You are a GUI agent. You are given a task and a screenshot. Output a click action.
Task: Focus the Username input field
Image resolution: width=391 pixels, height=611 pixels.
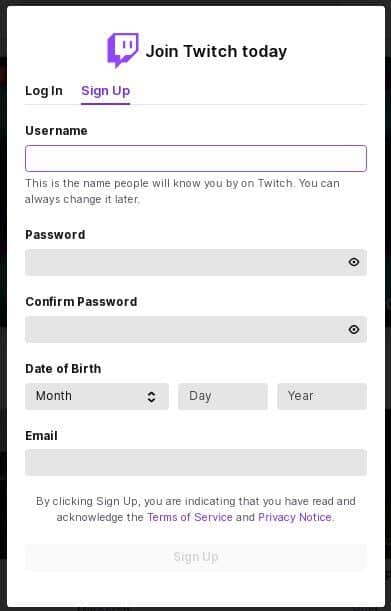pyautogui.click(x=196, y=158)
